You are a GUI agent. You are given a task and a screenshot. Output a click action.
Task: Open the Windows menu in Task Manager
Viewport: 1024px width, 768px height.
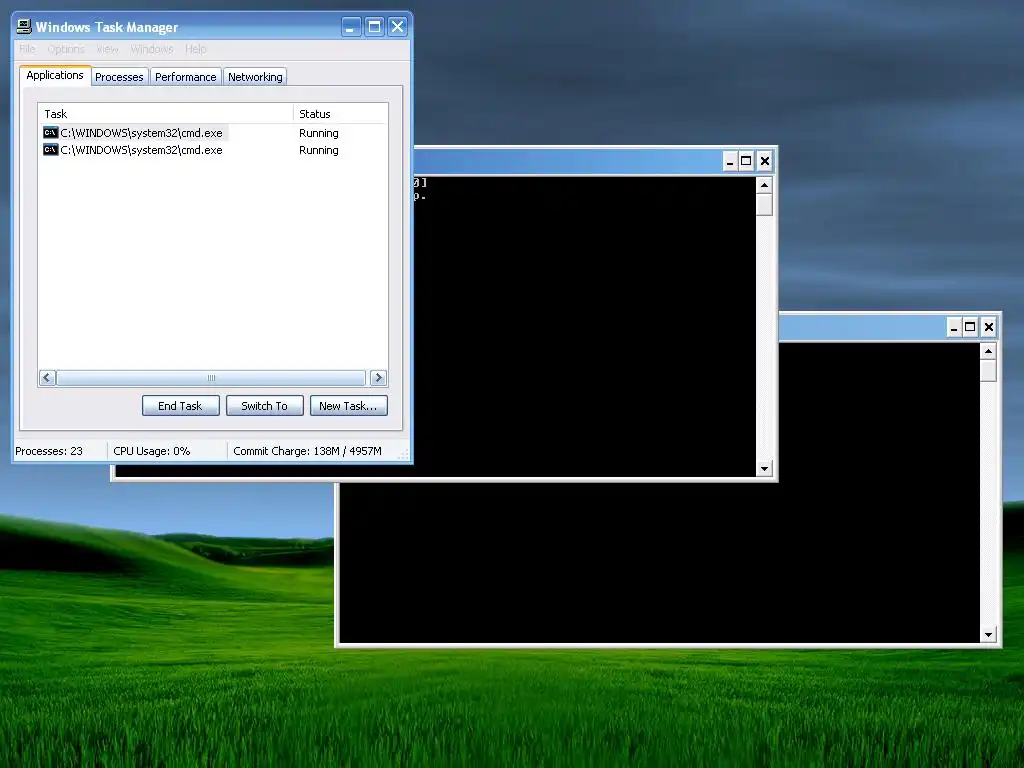point(152,49)
